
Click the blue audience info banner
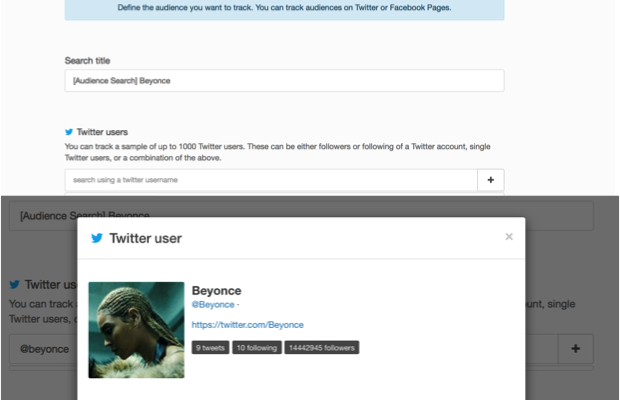(x=284, y=10)
